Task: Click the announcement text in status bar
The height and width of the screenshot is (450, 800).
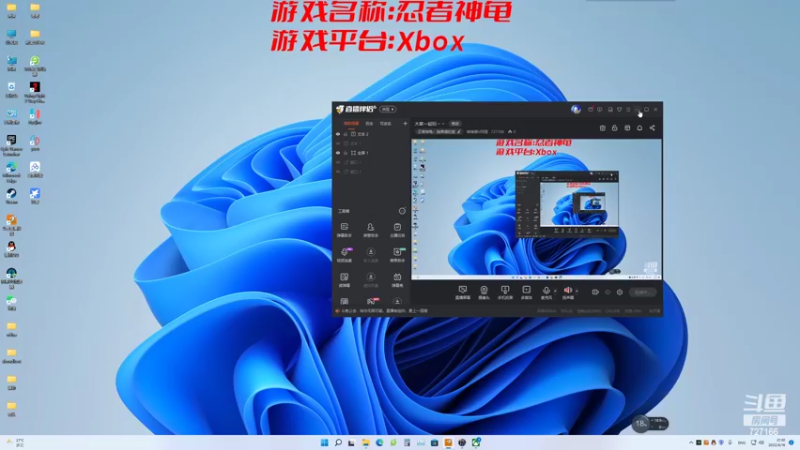Action: tap(384, 311)
